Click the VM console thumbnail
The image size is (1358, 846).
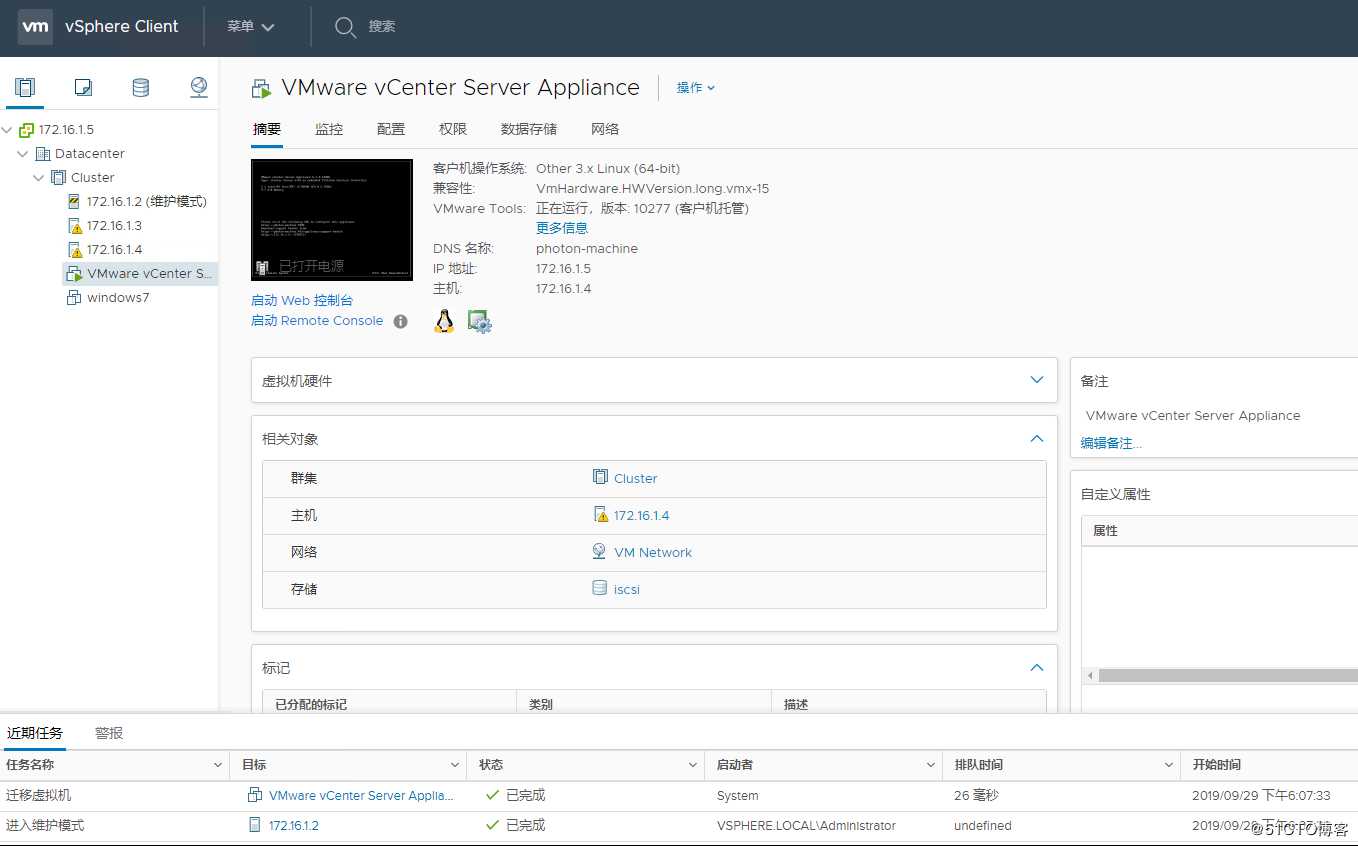(x=332, y=219)
